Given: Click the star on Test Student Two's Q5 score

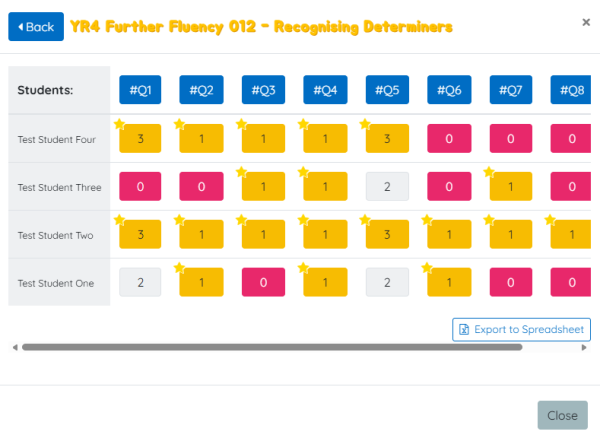Looking at the screenshot, I should (366, 221).
